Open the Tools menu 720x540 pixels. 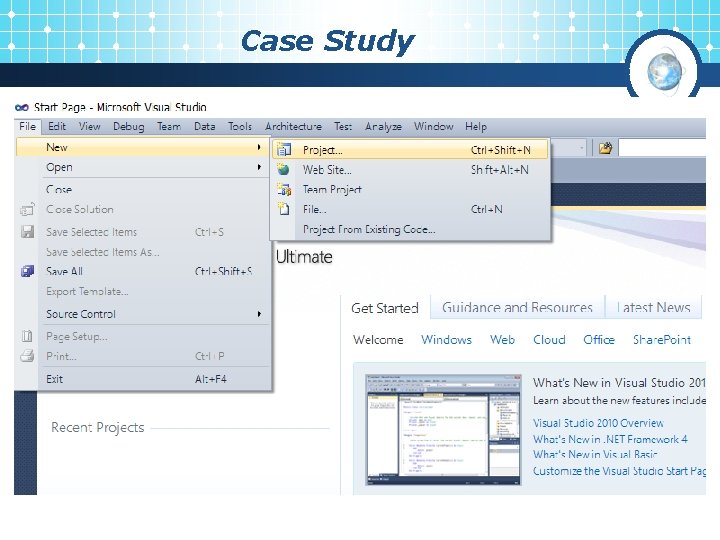240,126
